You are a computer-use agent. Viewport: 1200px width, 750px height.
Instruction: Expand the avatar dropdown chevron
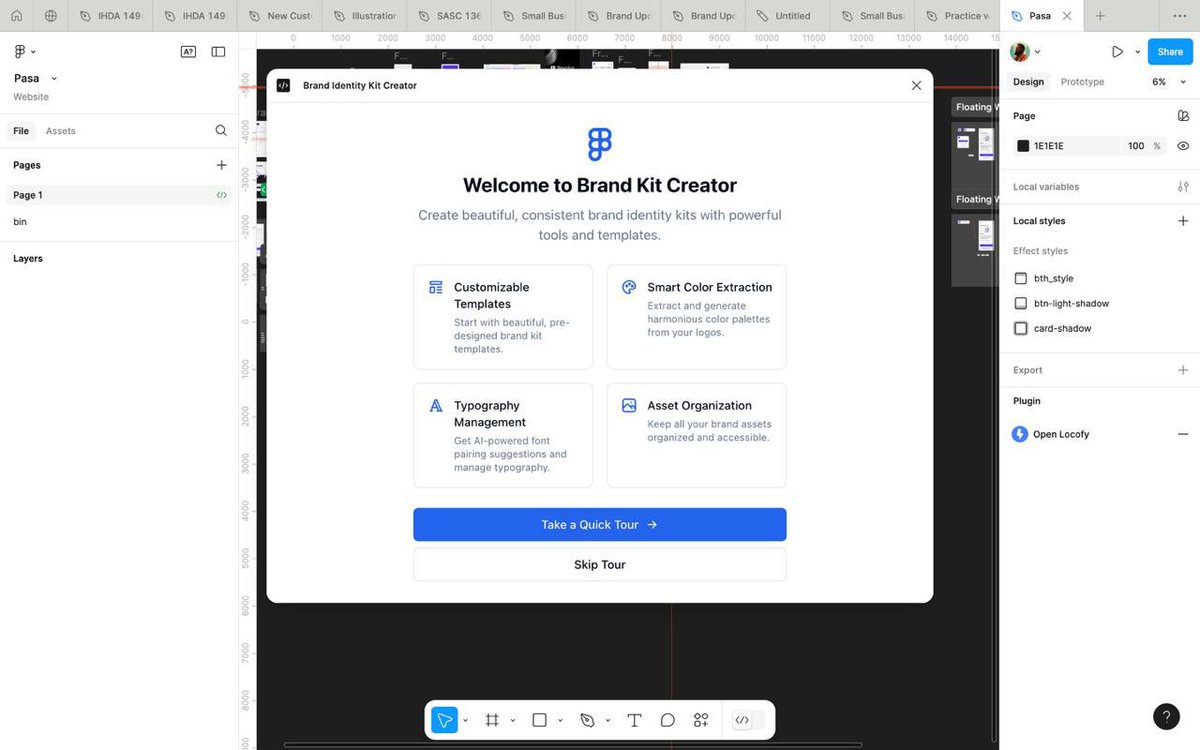(1037, 52)
